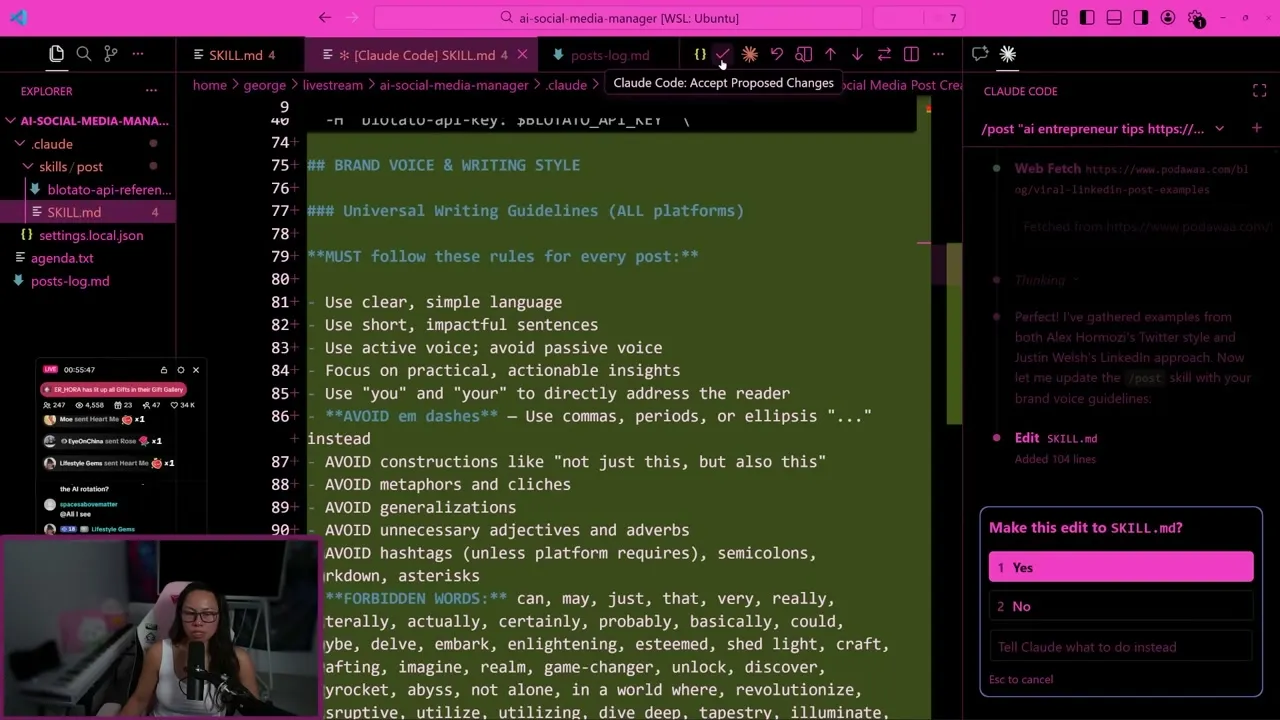Open editor more actions ellipsis
Screen dimensions: 1280x720
(x=938, y=54)
